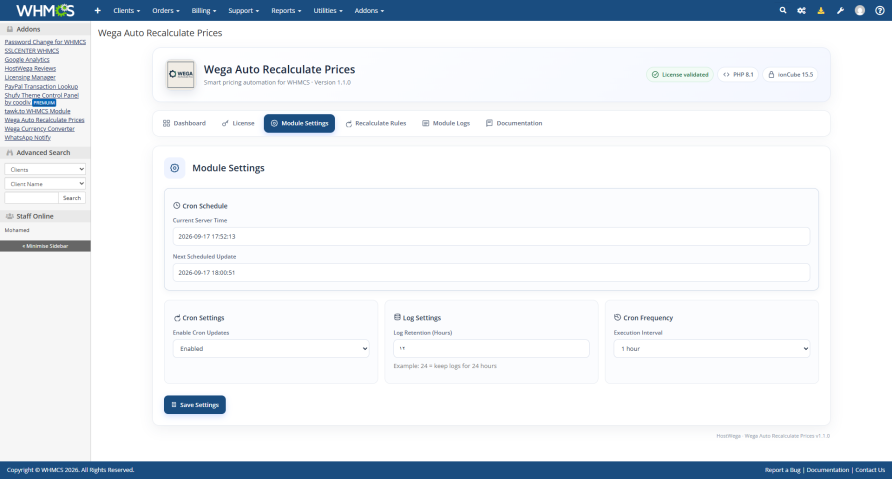The height and width of the screenshot is (479, 892).
Task: Focus the Log Retention hours field
Action: pos(492,349)
